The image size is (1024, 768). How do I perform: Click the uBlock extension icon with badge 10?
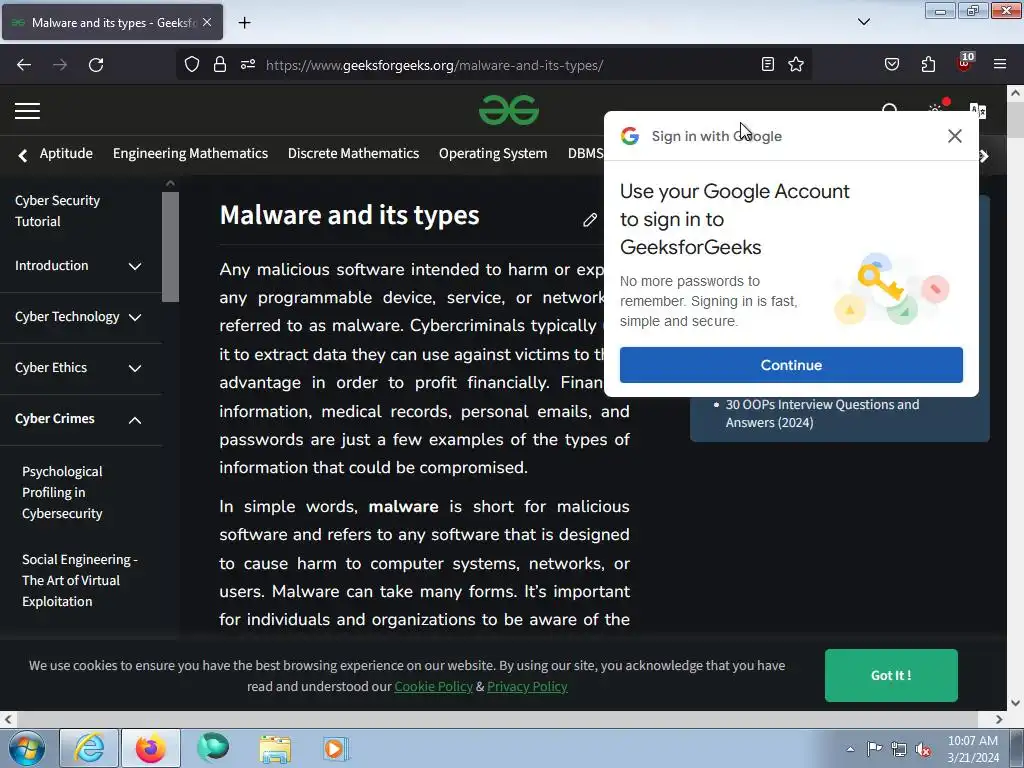coord(965,63)
